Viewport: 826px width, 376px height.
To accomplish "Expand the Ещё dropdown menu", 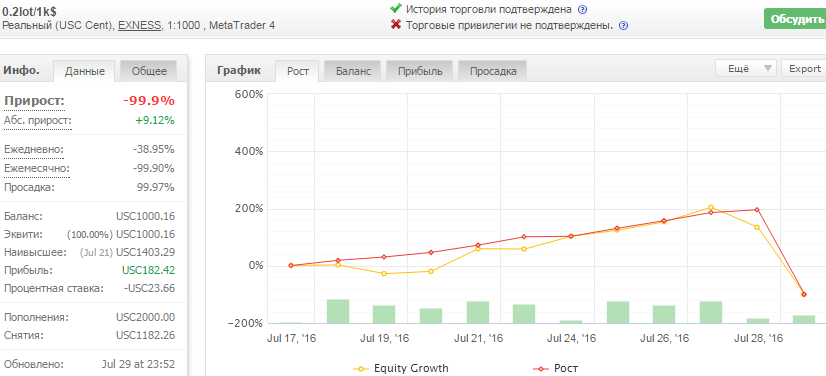I will [x=746, y=68].
